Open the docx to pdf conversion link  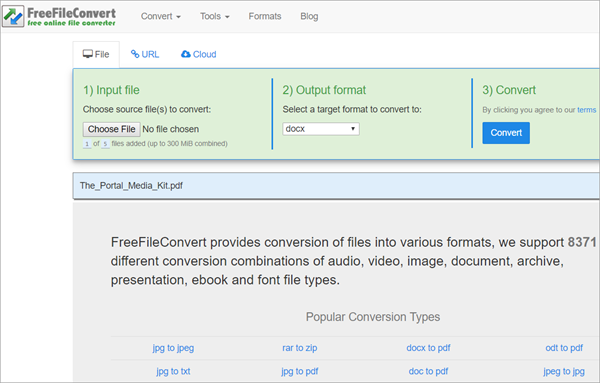[428, 348]
